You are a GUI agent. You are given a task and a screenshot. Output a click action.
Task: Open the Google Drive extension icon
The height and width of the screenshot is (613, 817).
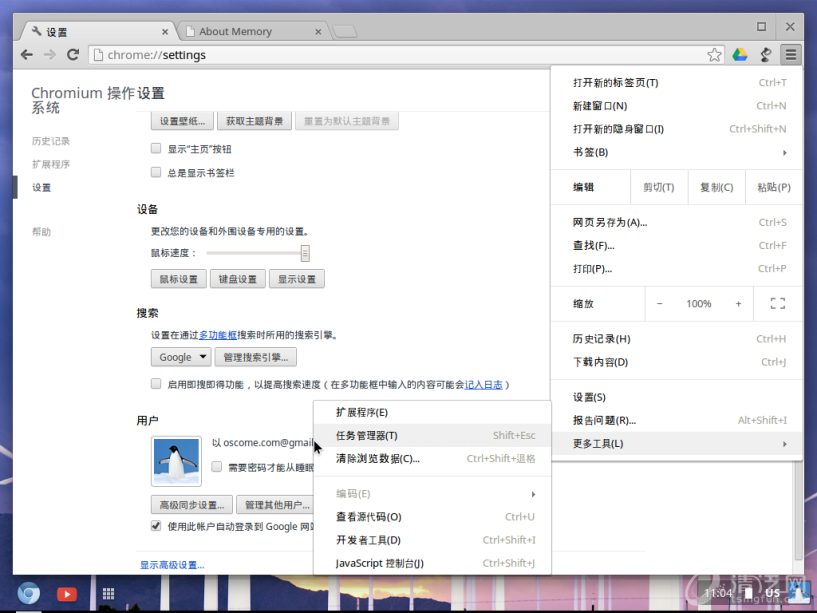(740, 55)
